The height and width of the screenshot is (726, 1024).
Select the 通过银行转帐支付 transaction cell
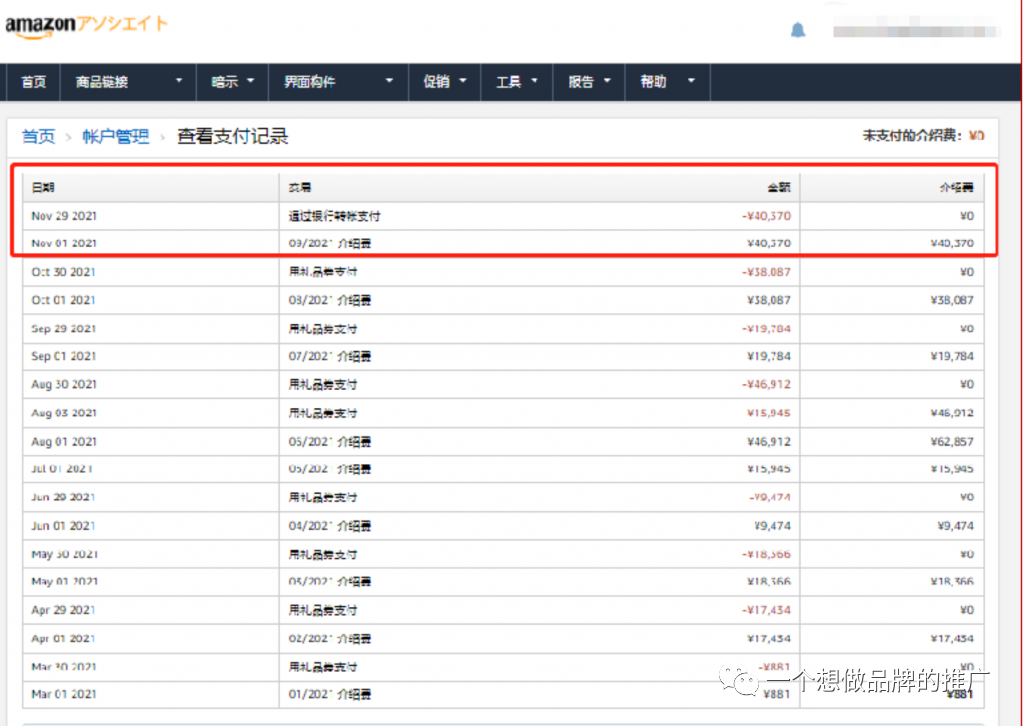tap(334, 216)
